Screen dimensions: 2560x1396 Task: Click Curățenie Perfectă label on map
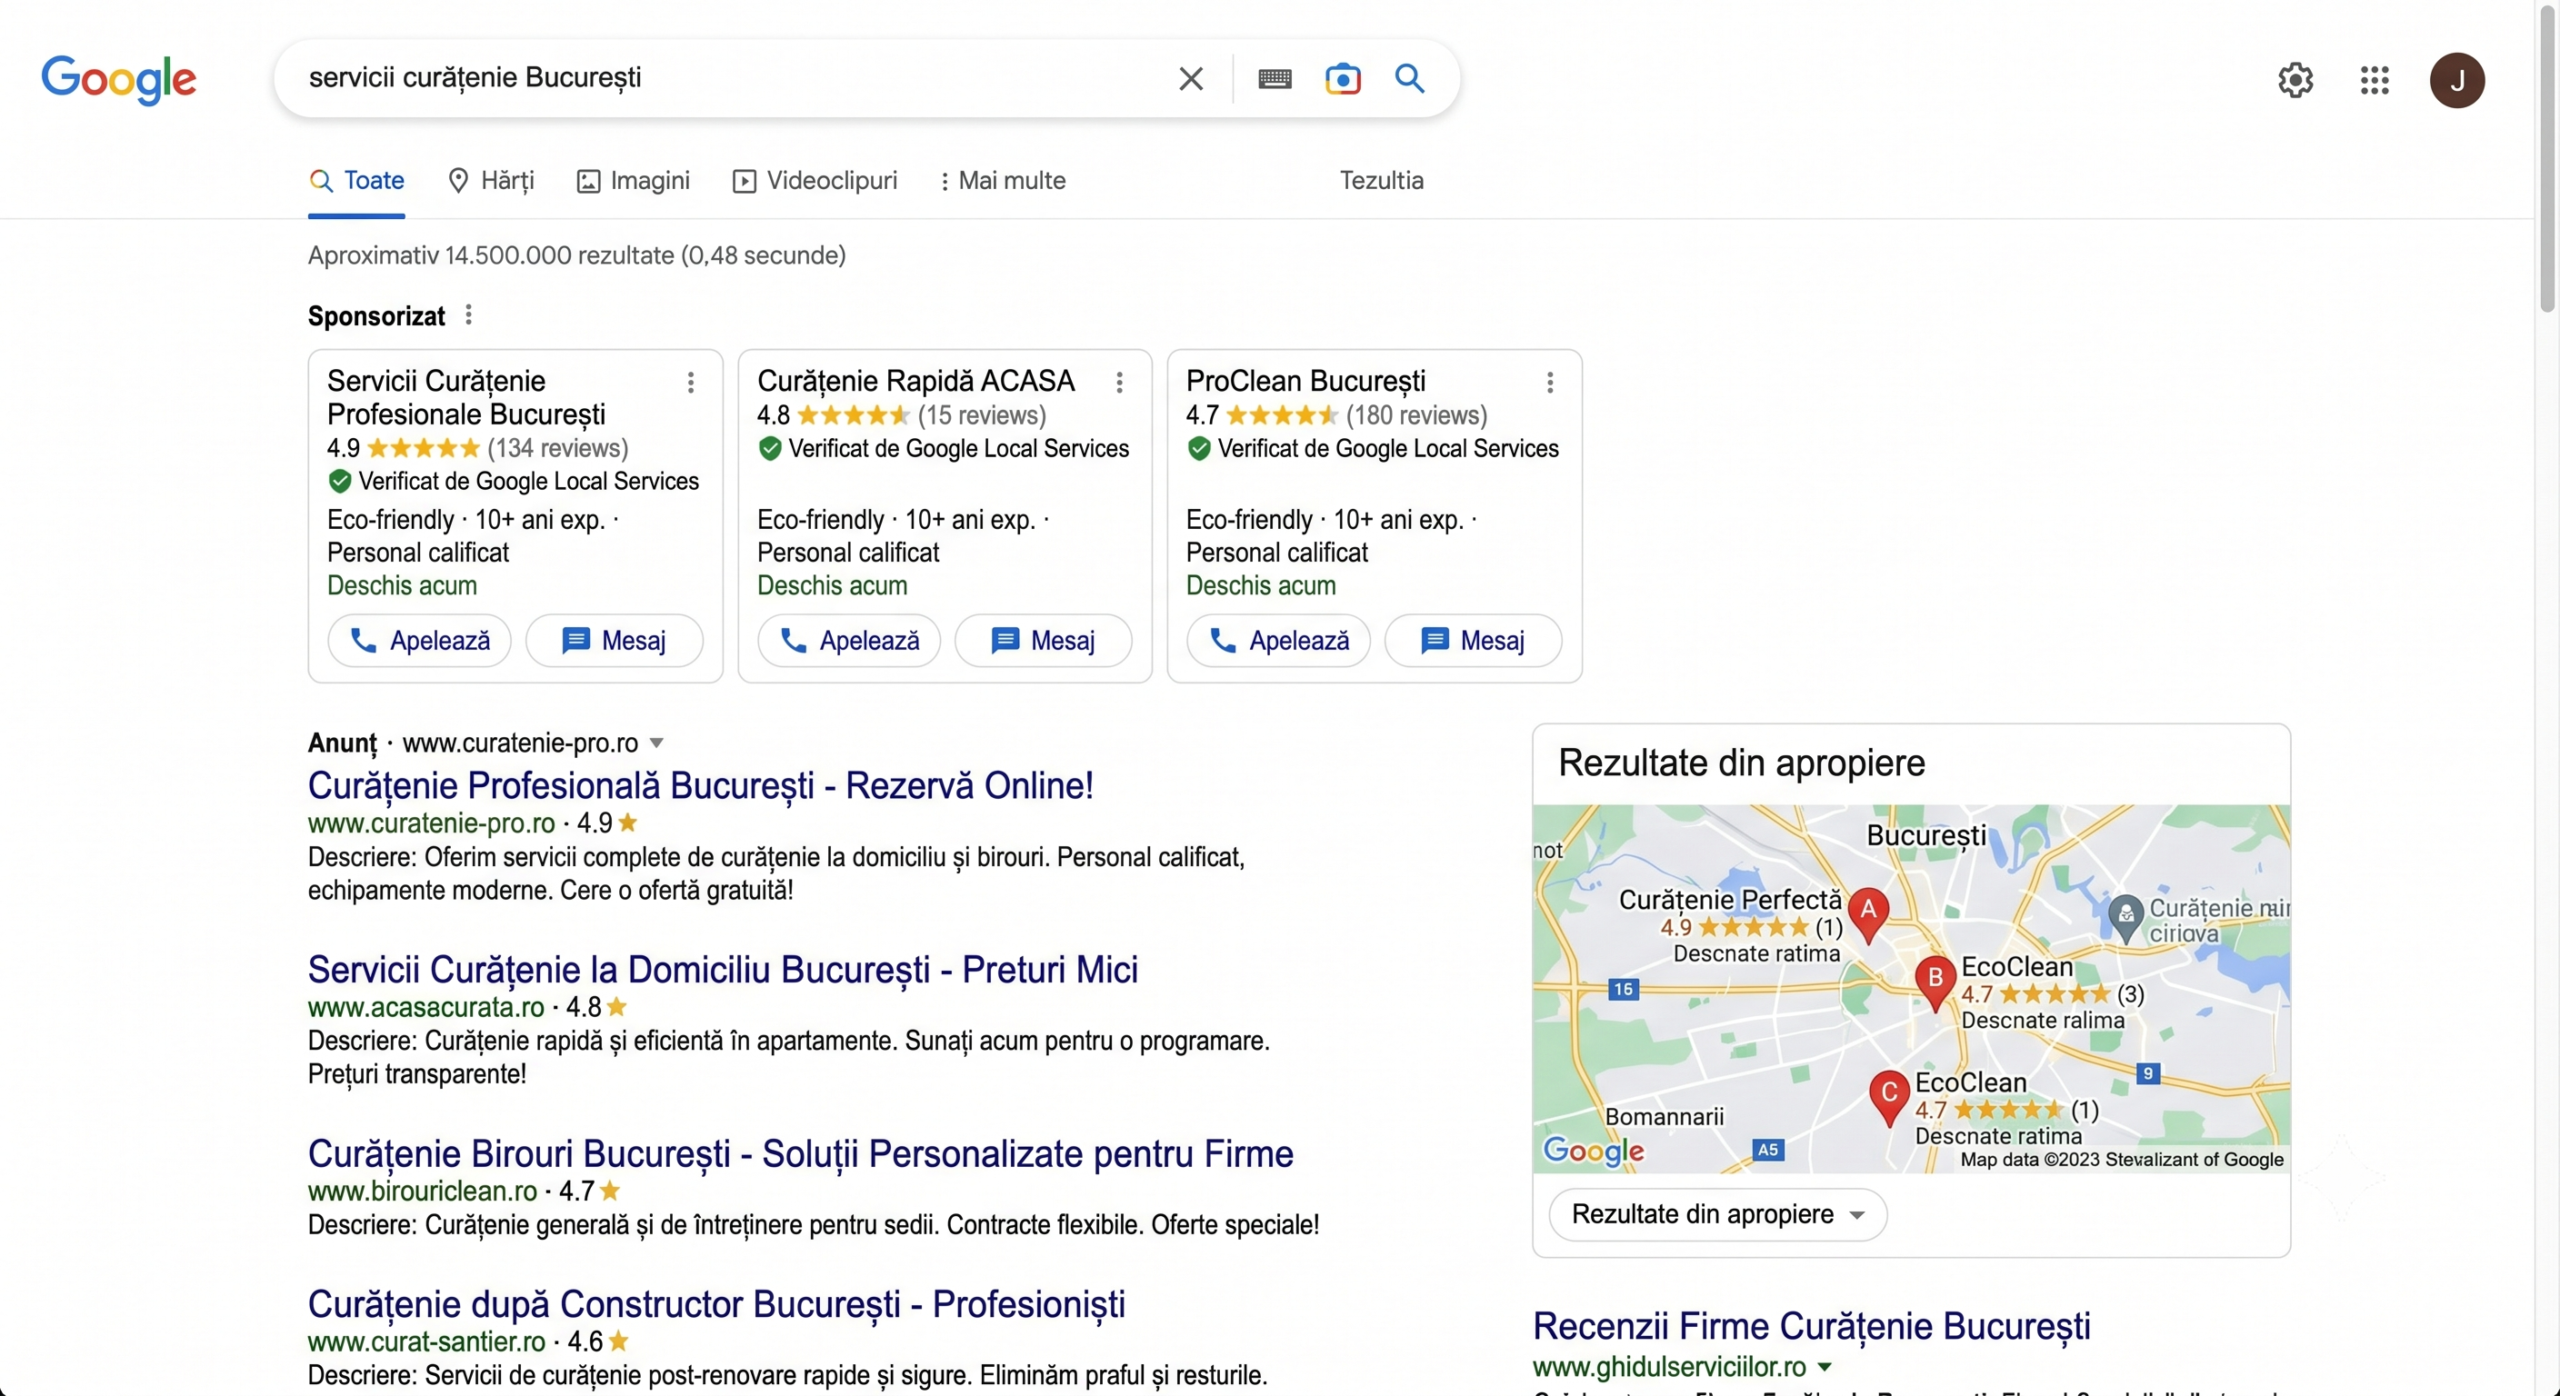[1730, 900]
